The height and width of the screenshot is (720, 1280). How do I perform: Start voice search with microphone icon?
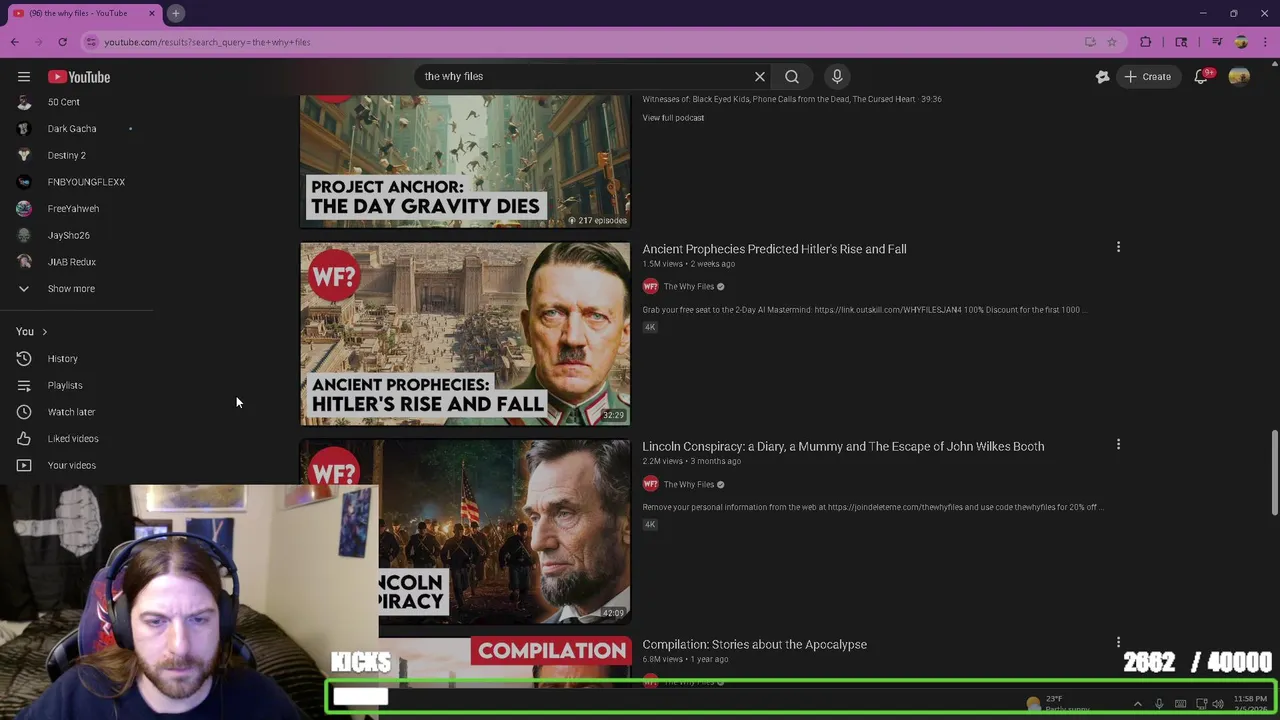(x=837, y=76)
